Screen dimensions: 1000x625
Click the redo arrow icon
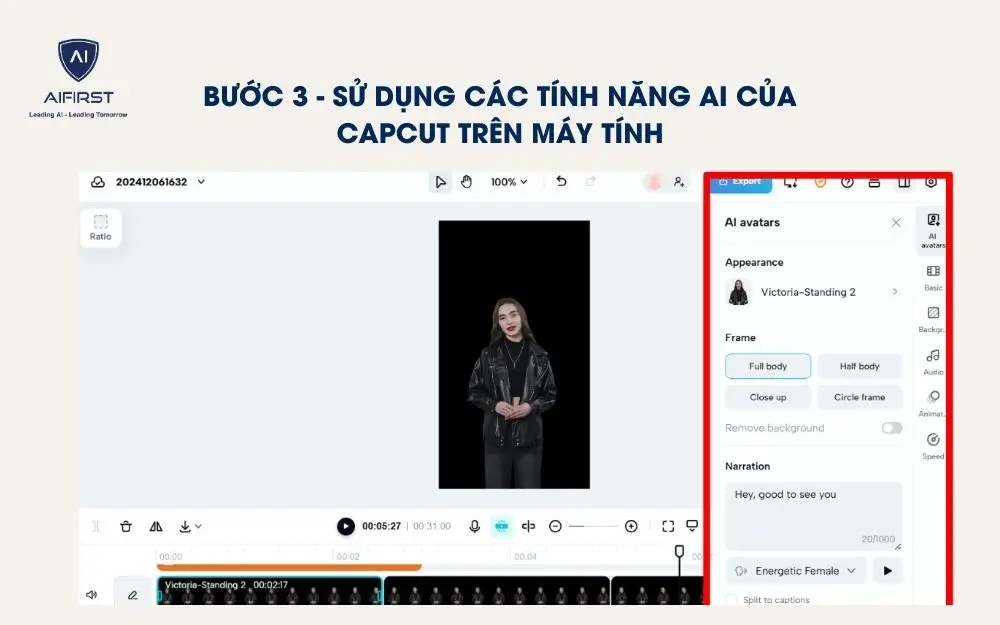click(x=591, y=182)
